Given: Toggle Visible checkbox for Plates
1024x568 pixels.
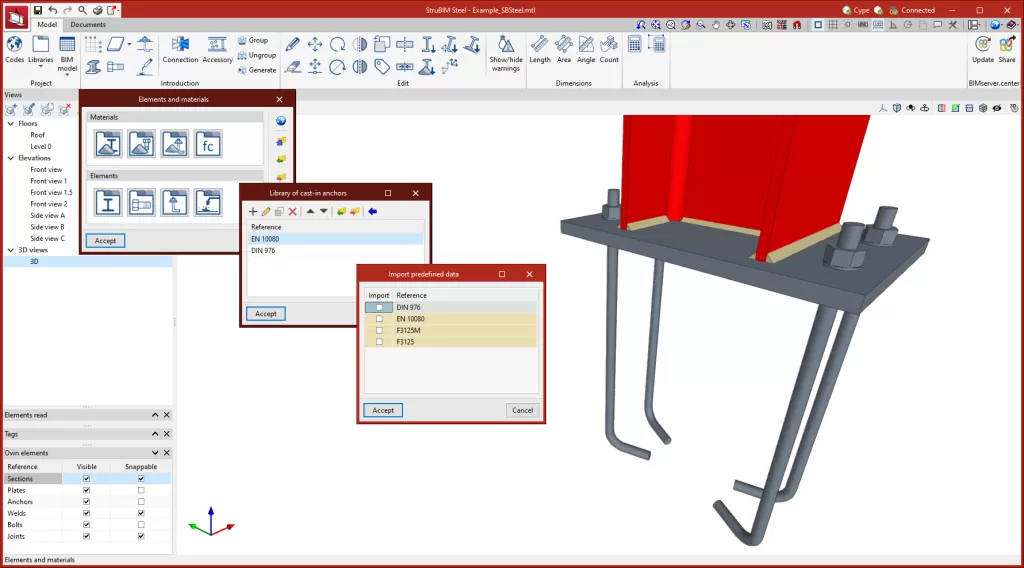Looking at the screenshot, I should click(87, 491).
